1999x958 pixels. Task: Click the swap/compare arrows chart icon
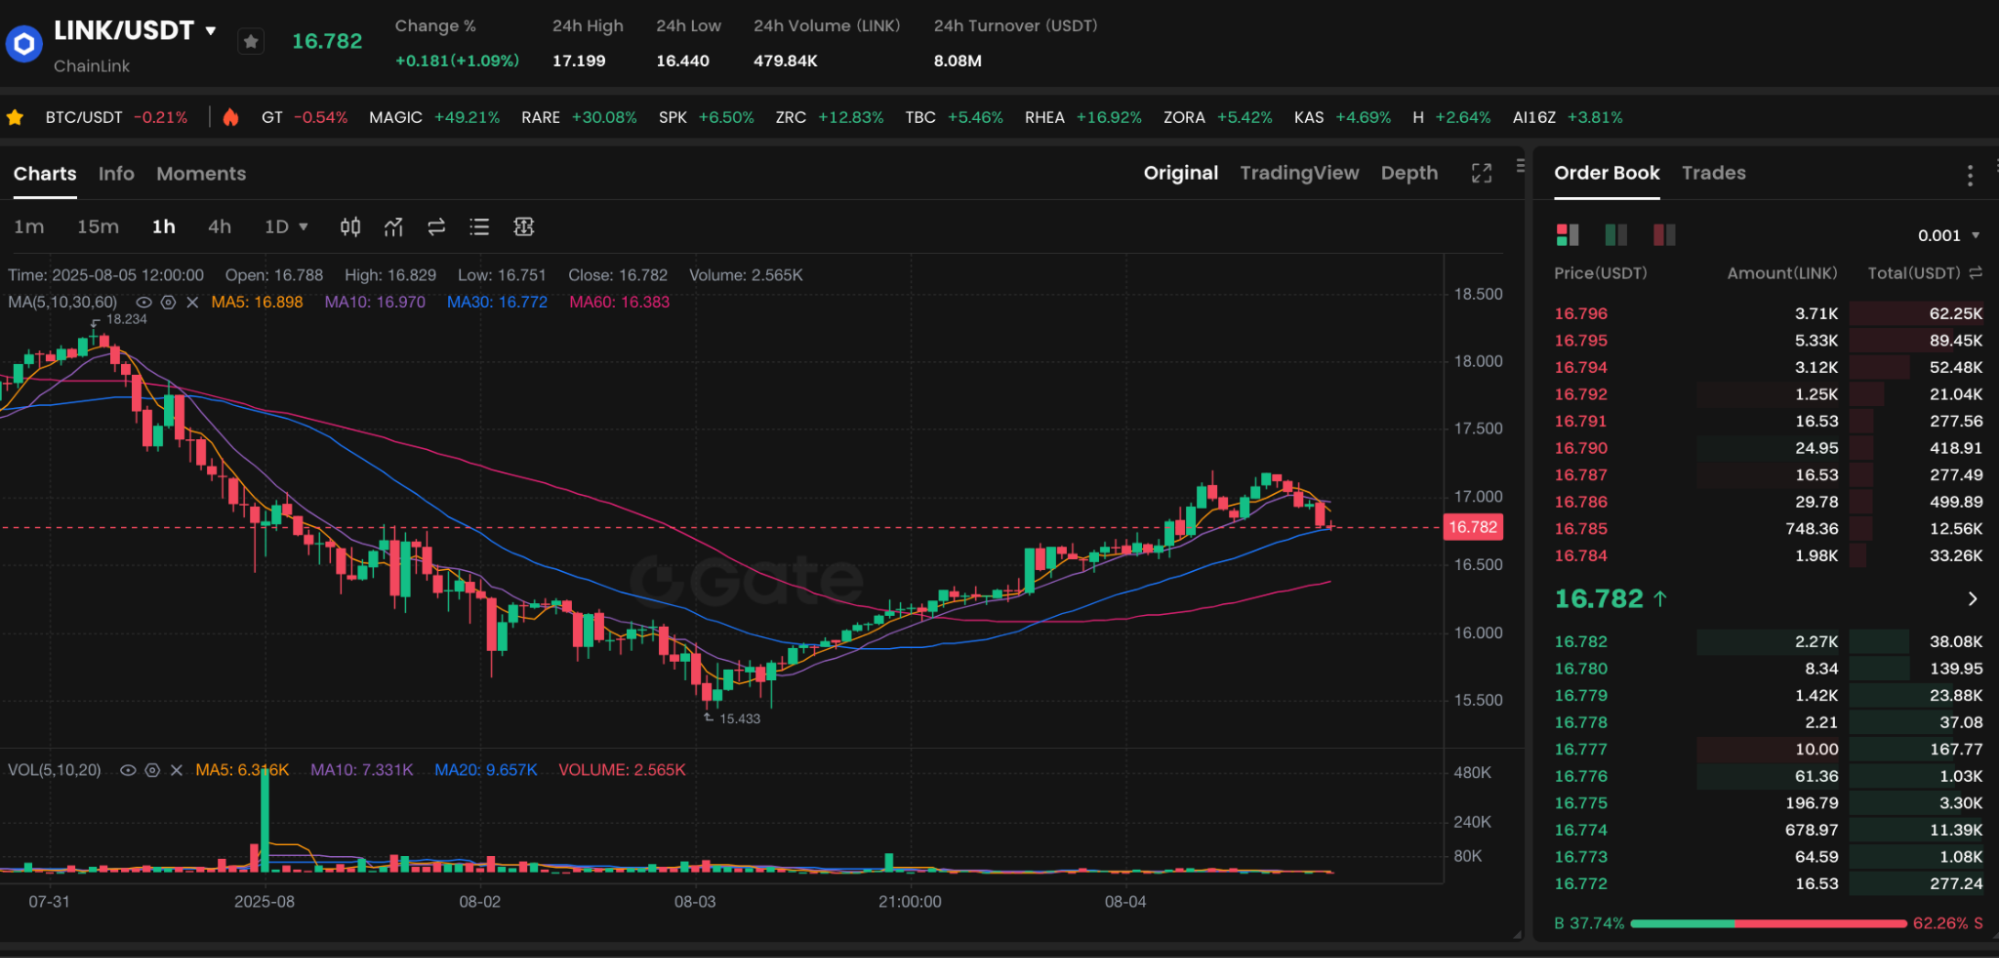click(436, 227)
